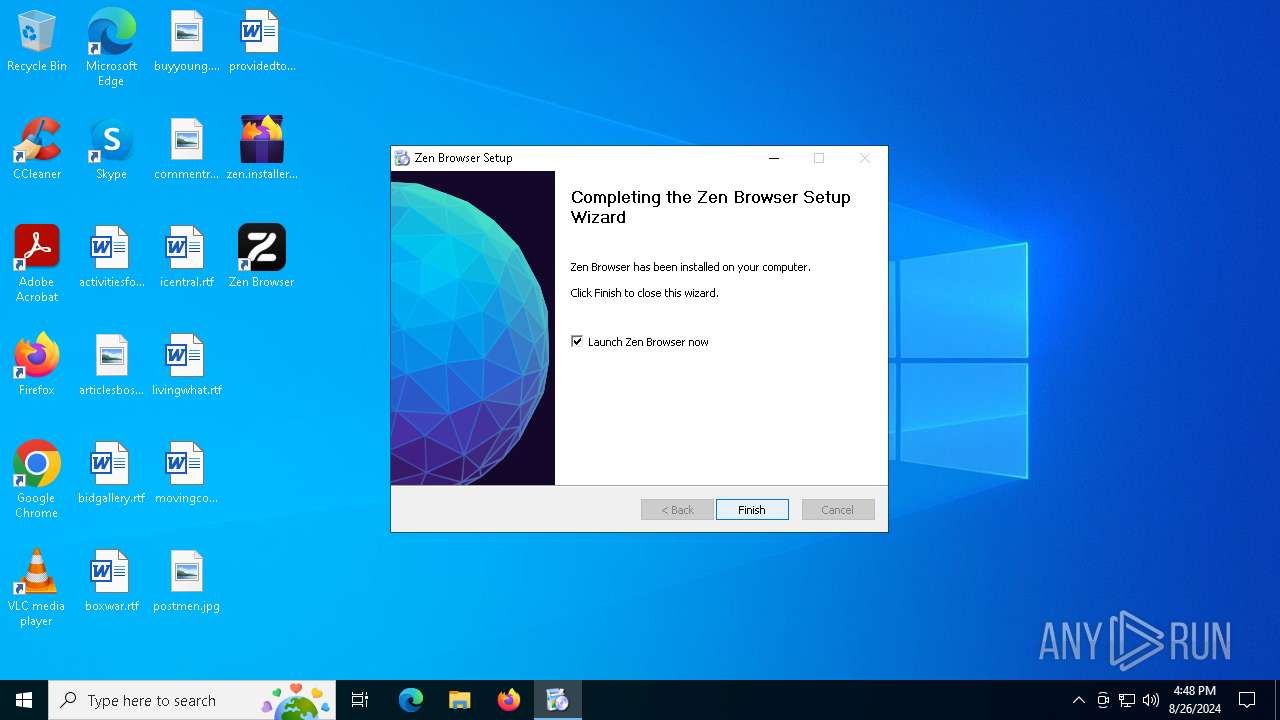The height and width of the screenshot is (720, 1280).
Task: Select the Firefox desktop shortcut
Action: [x=37, y=365]
